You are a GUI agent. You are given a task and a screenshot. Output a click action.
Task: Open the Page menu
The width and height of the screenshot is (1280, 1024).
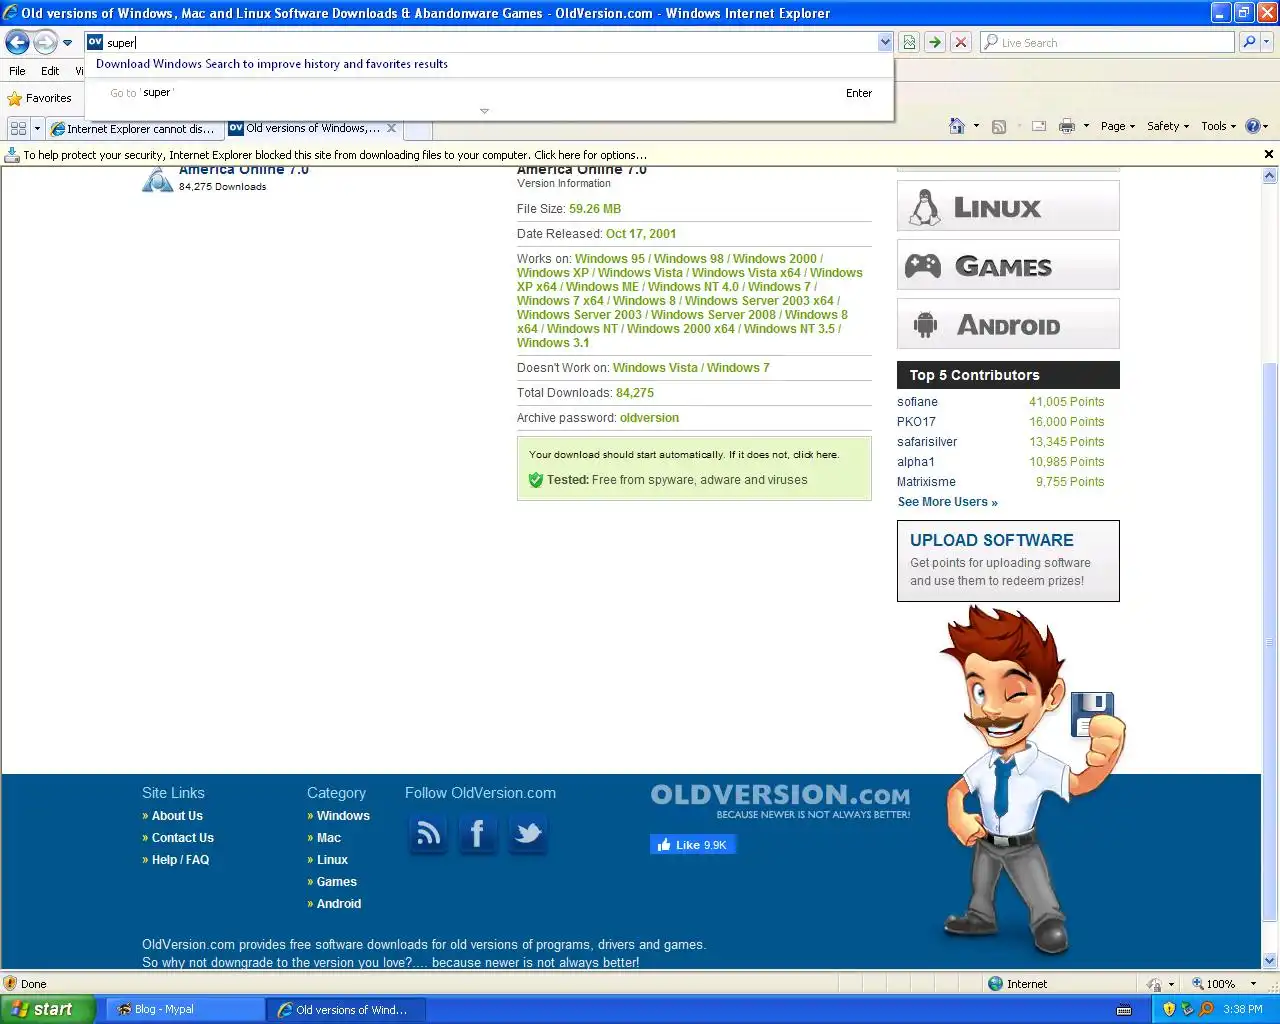point(1118,126)
